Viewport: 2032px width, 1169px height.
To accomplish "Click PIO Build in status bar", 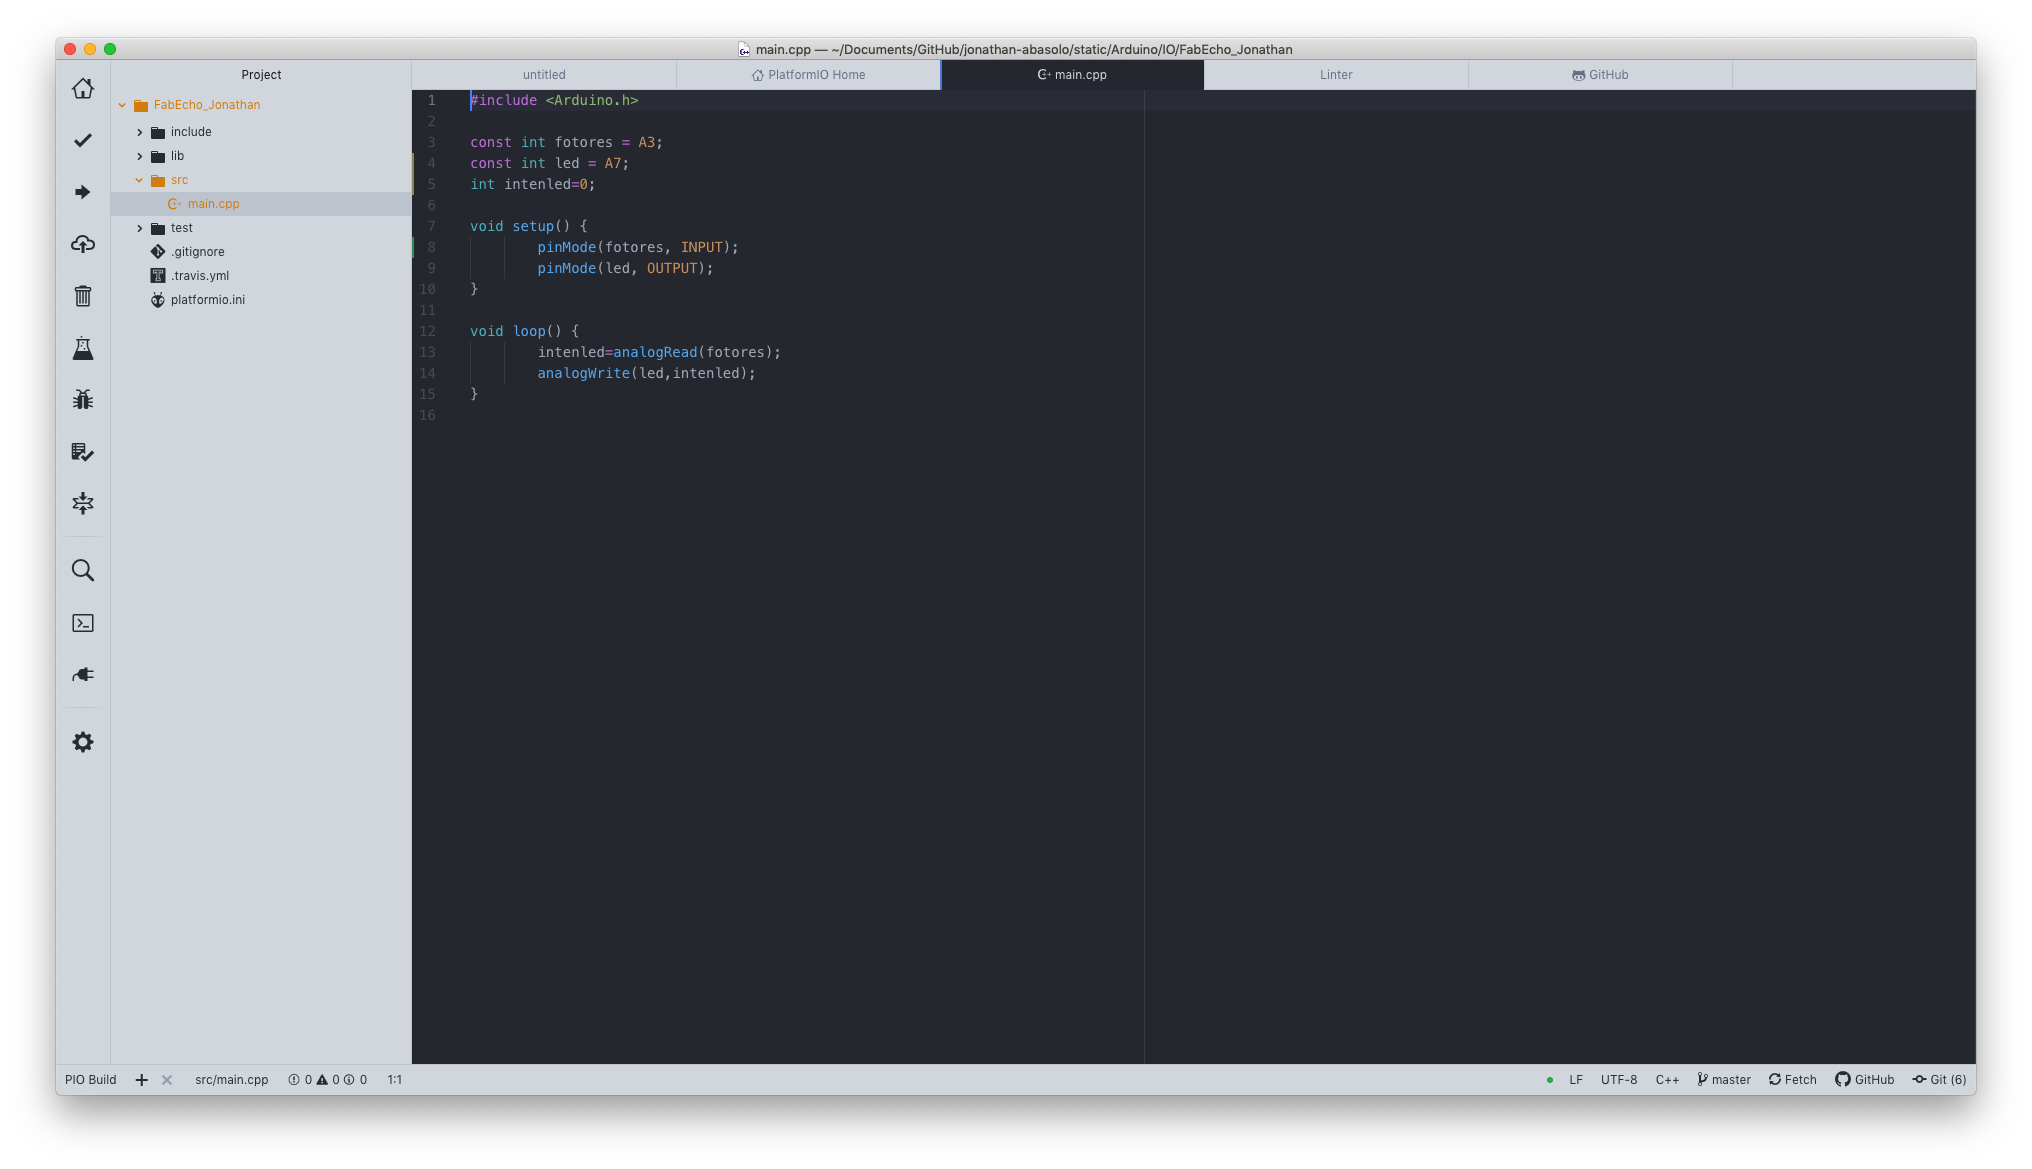I will [91, 1080].
